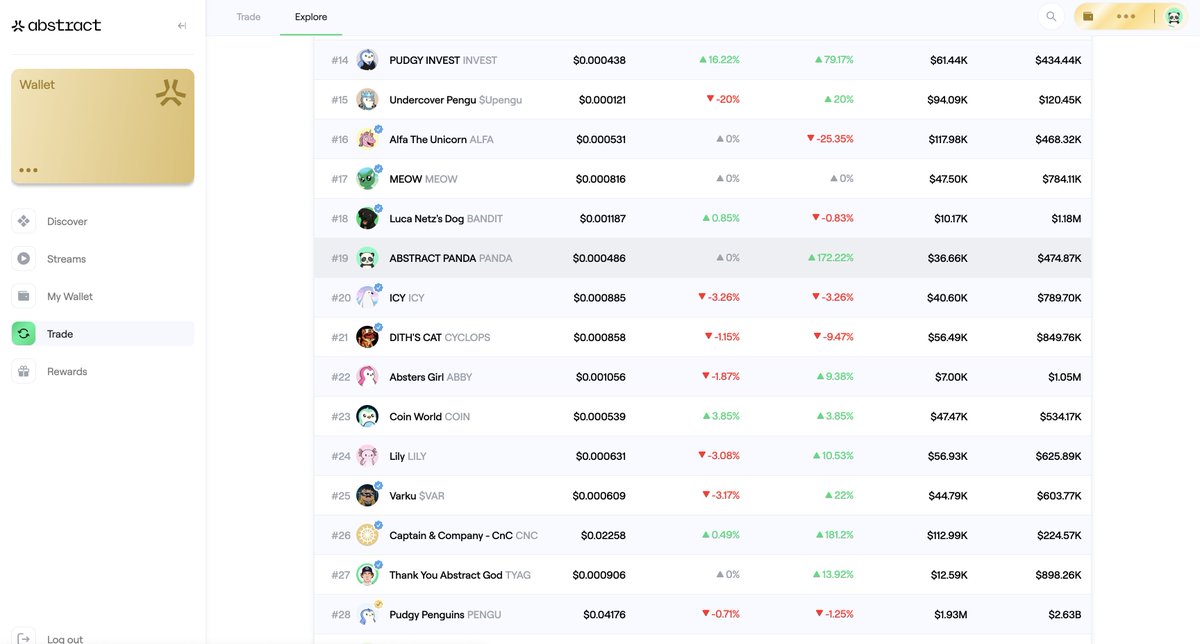Open the Discover section
Image resolution: width=1200 pixels, height=644 pixels.
pyautogui.click(x=103, y=221)
